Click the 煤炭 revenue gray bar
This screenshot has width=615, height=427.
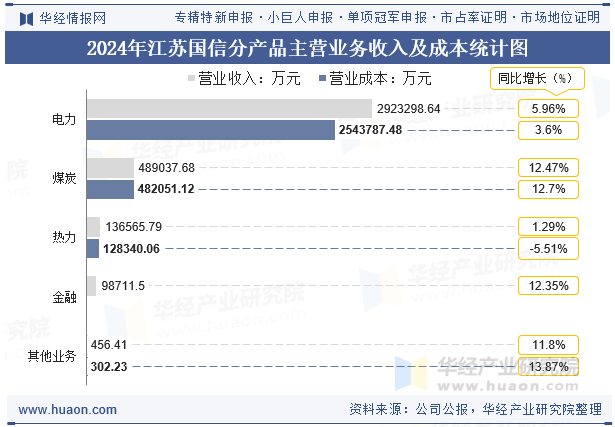point(111,168)
